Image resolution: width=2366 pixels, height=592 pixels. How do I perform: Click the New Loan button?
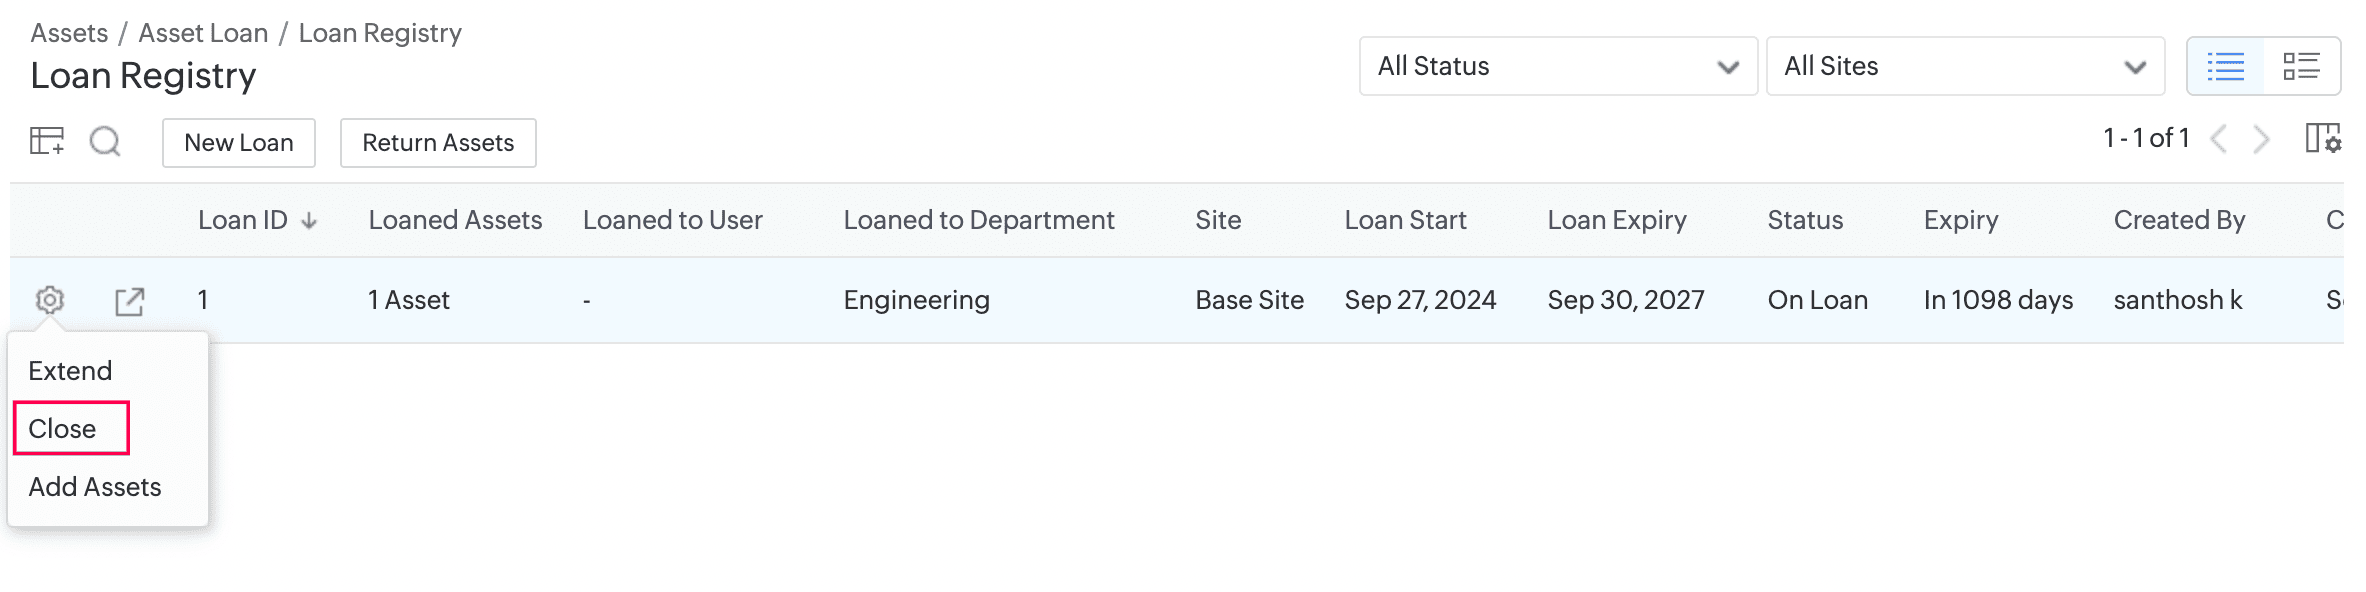[x=239, y=143]
